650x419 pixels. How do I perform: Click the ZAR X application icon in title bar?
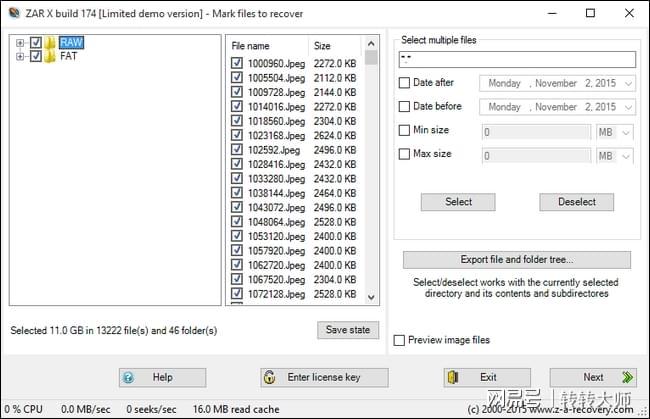coord(14,13)
